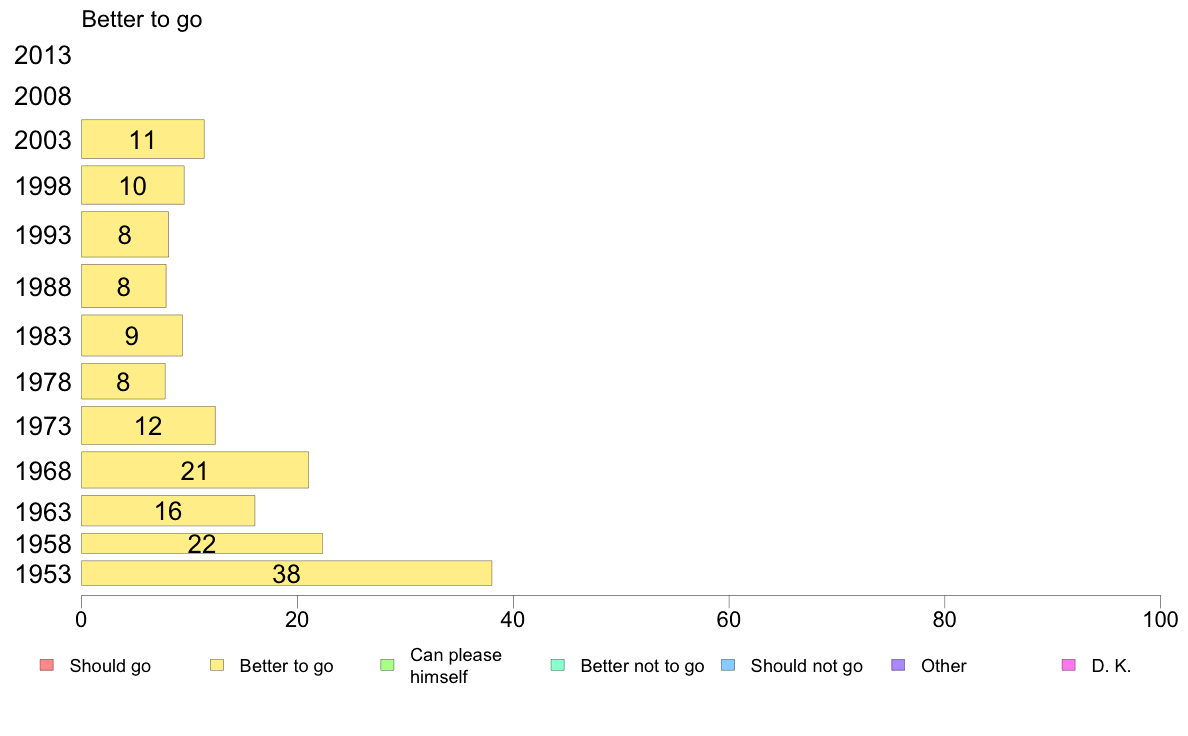
Task: Click the 1998 bar showing 10
Action: click(x=132, y=185)
